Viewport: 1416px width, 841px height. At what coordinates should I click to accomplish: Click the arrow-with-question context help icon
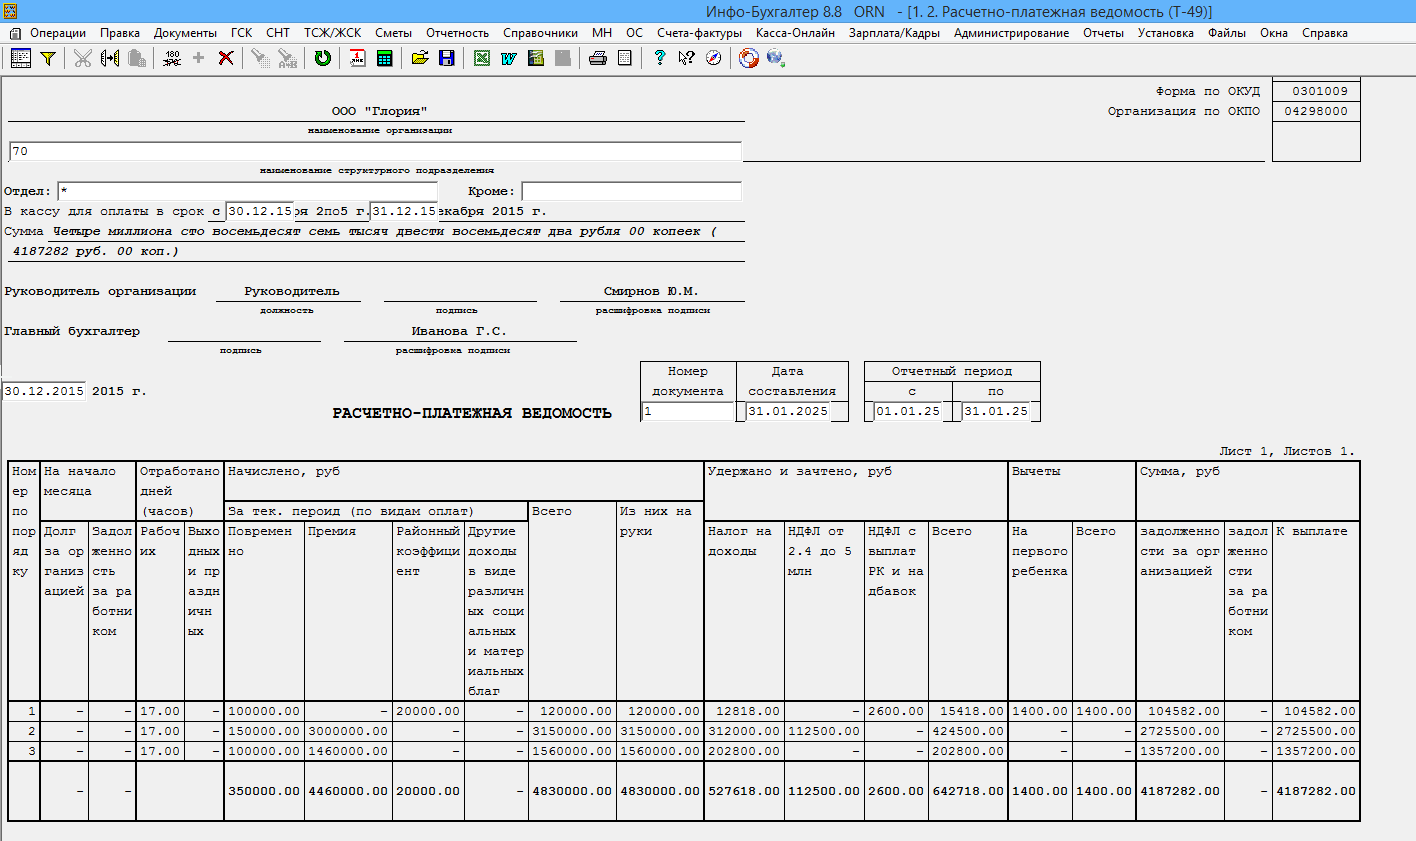pyautogui.click(x=686, y=58)
